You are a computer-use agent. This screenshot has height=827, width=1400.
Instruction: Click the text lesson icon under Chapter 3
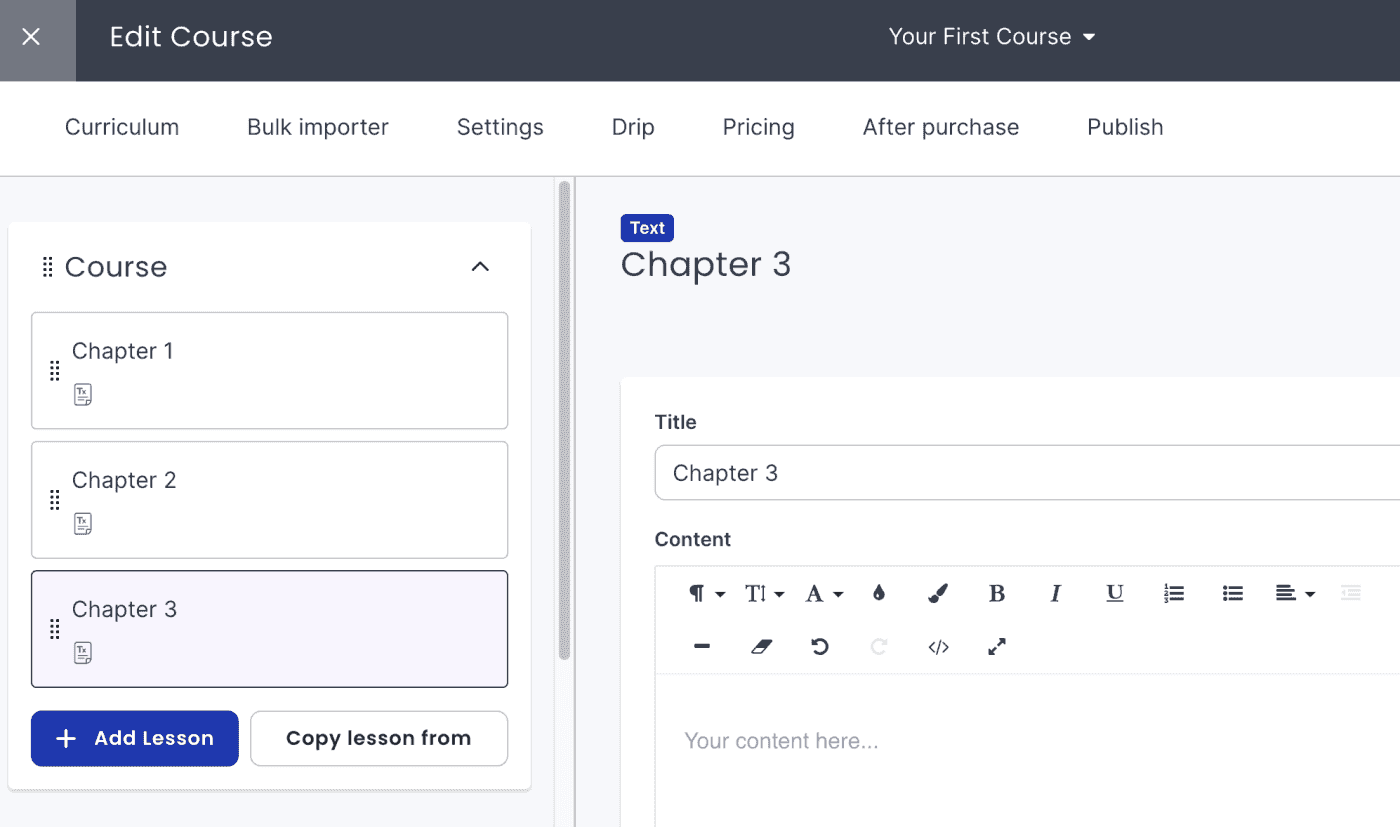[x=83, y=653]
